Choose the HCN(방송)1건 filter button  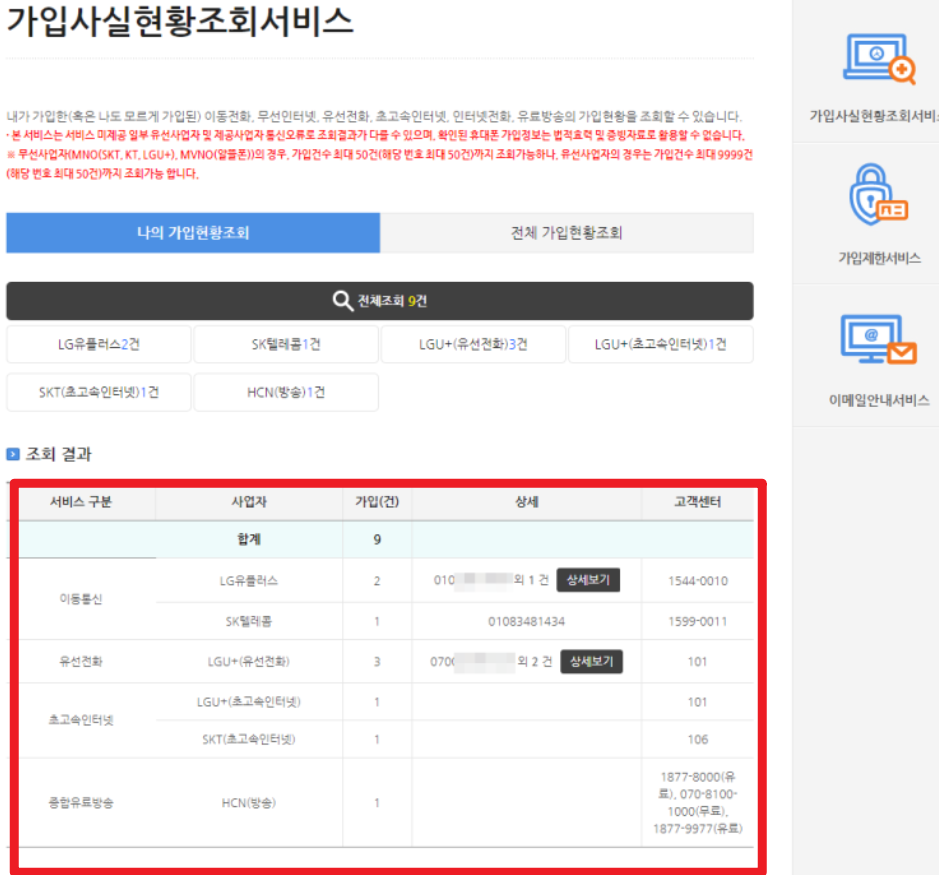point(287,392)
